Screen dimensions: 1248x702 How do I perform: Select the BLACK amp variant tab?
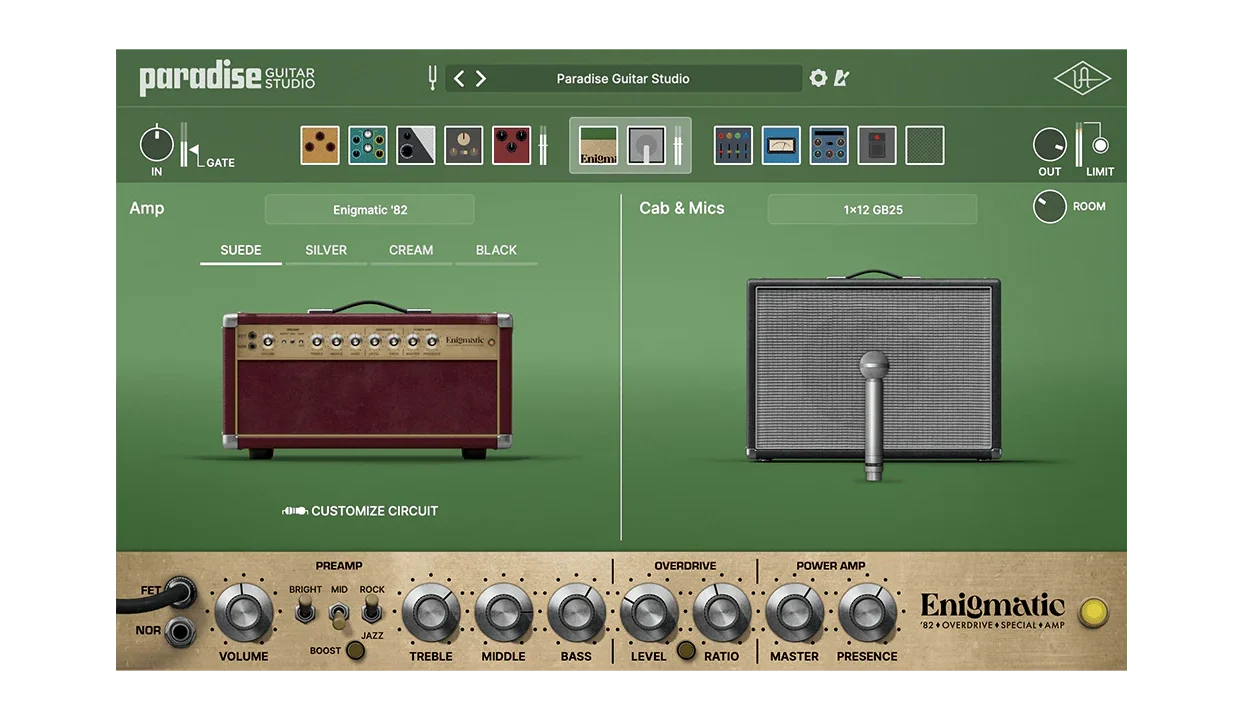pos(496,250)
